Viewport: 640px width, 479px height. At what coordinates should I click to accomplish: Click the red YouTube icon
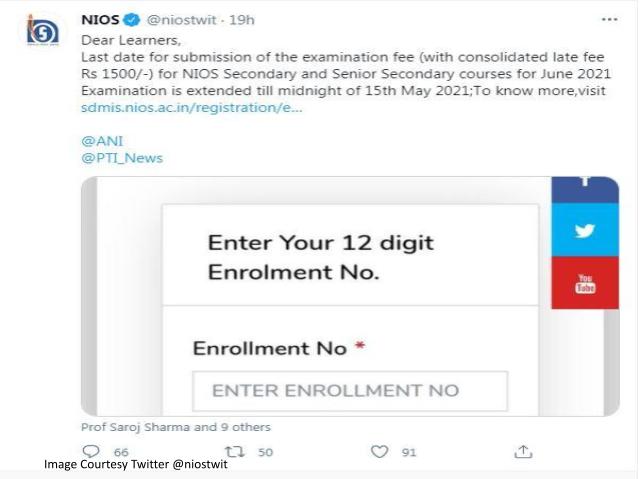pos(585,283)
